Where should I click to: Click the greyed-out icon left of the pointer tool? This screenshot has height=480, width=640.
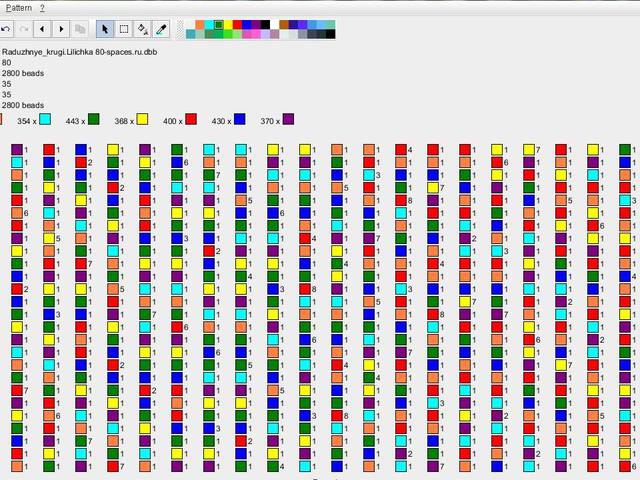pos(80,29)
